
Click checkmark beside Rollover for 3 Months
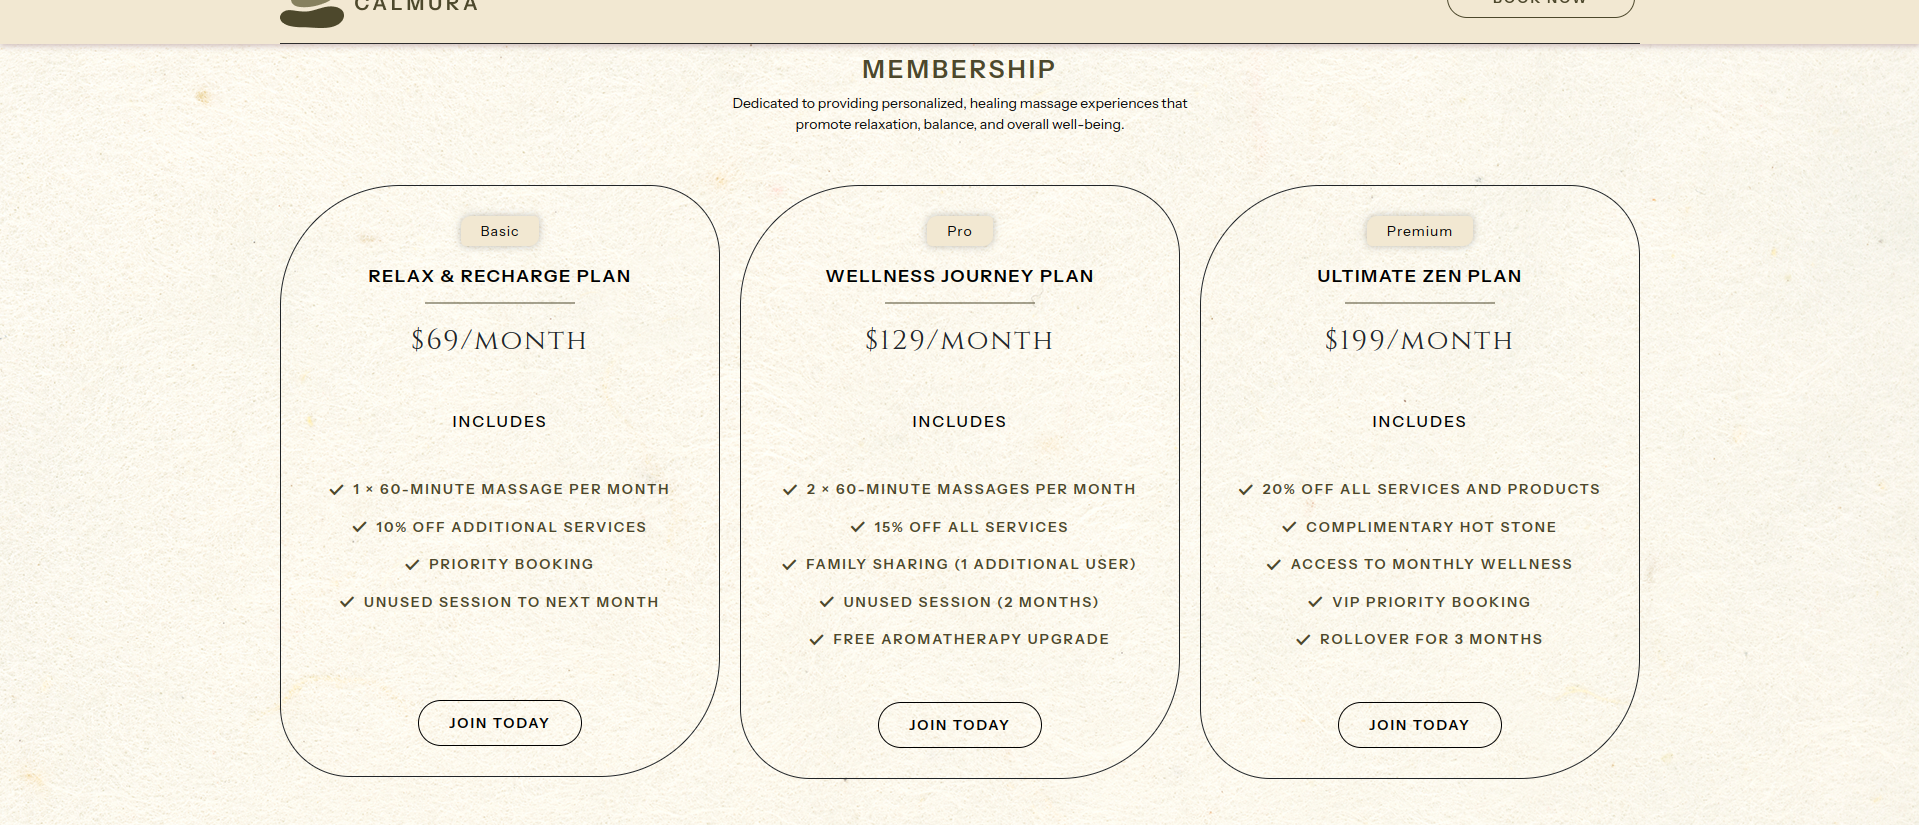tap(1303, 640)
